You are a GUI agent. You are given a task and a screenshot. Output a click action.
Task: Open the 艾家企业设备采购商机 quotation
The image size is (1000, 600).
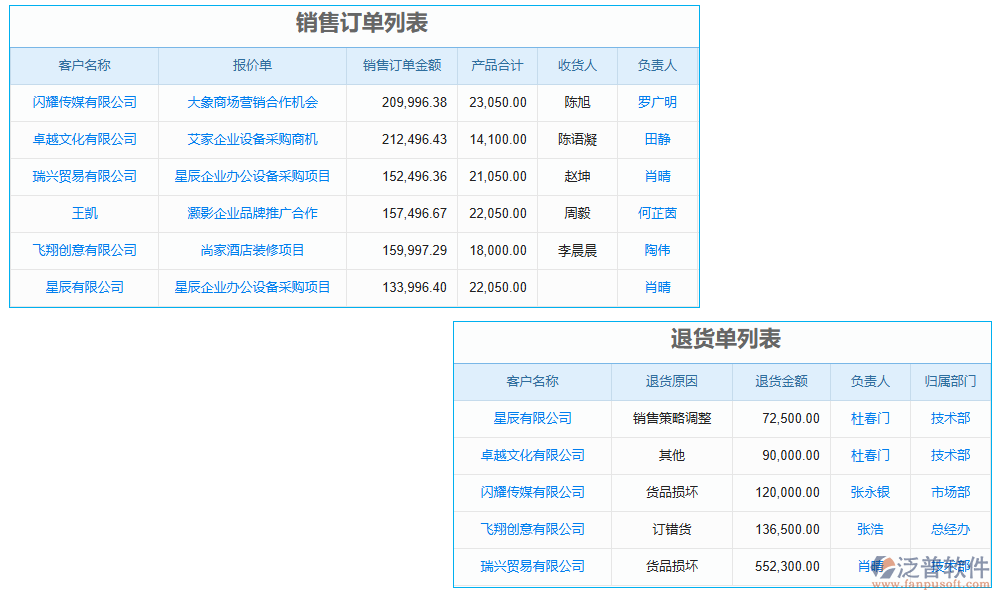click(252, 140)
